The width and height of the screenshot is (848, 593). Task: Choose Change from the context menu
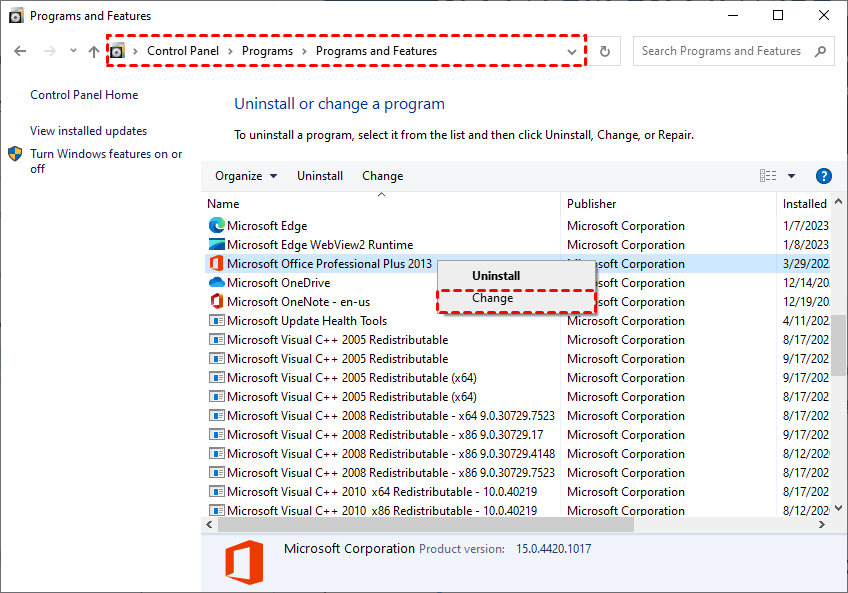[493, 298]
